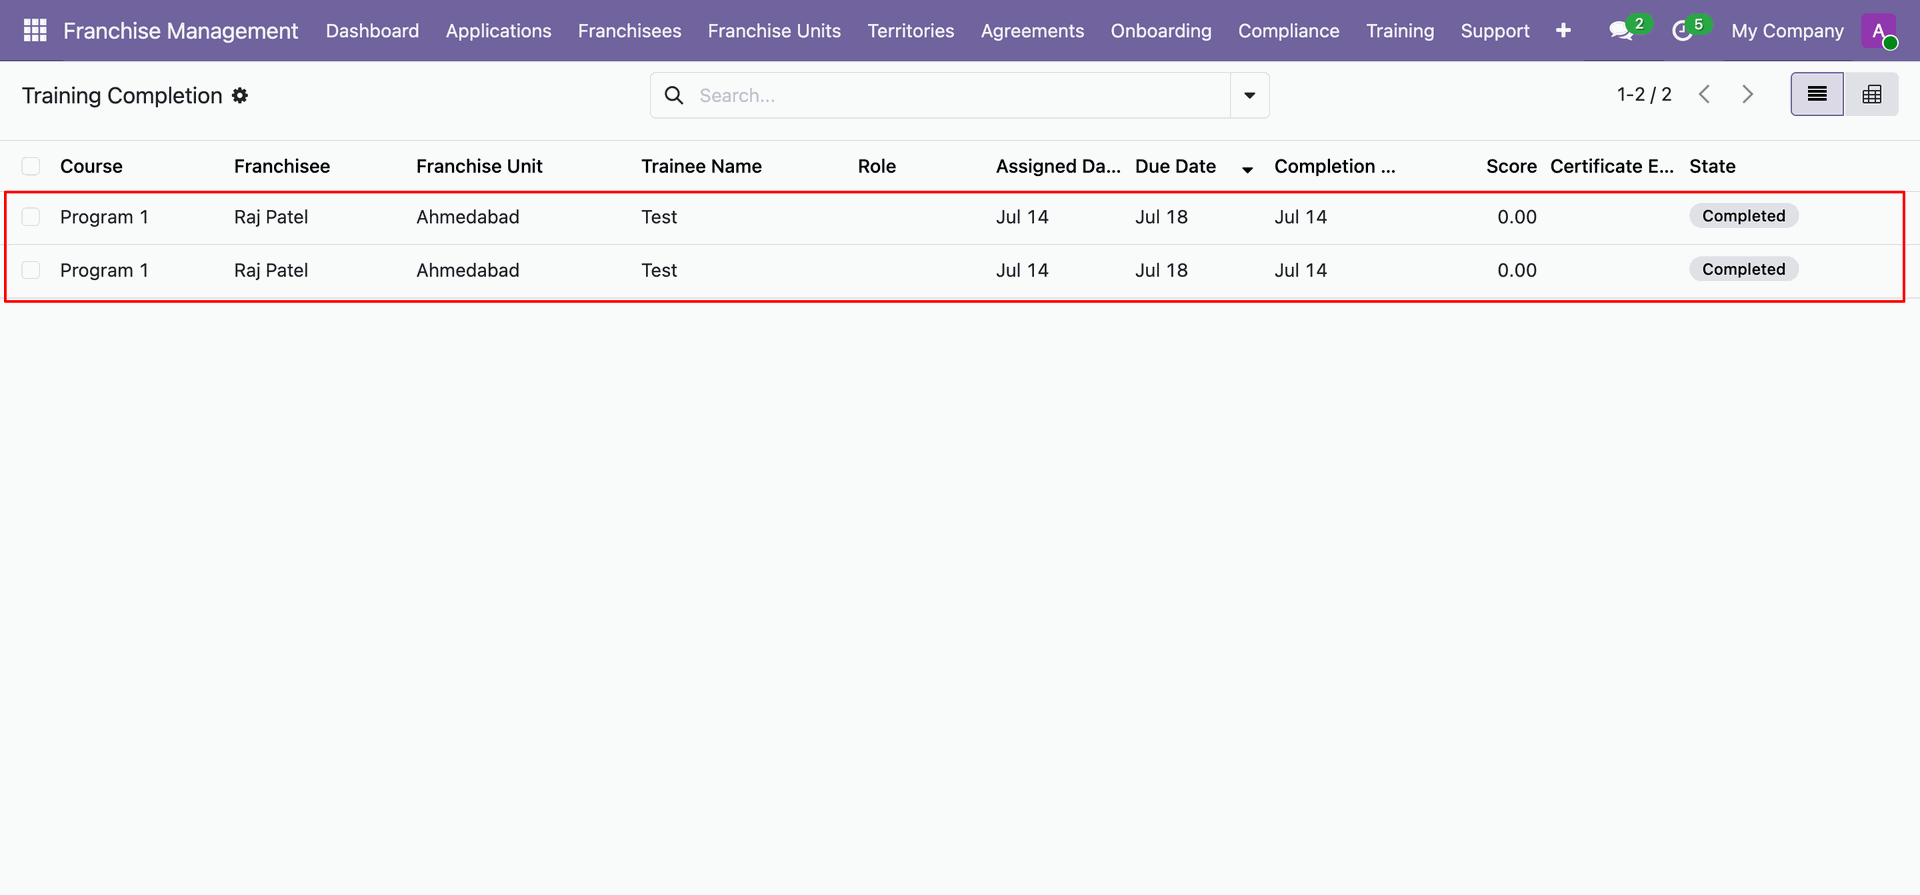
Task: Click the Franchise Management app title
Action: pyautogui.click(x=181, y=31)
